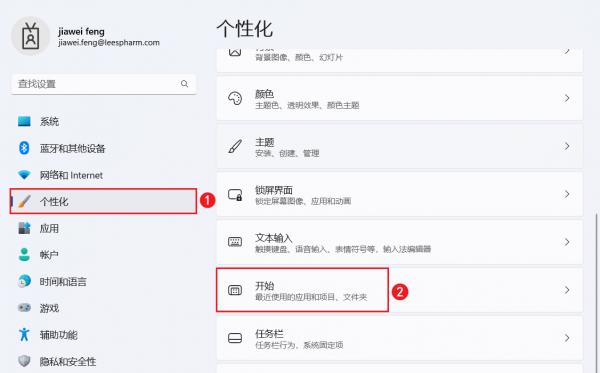This screenshot has height=373, width=600.
Task: Click the 帐户 person icon
Action: coord(24,254)
